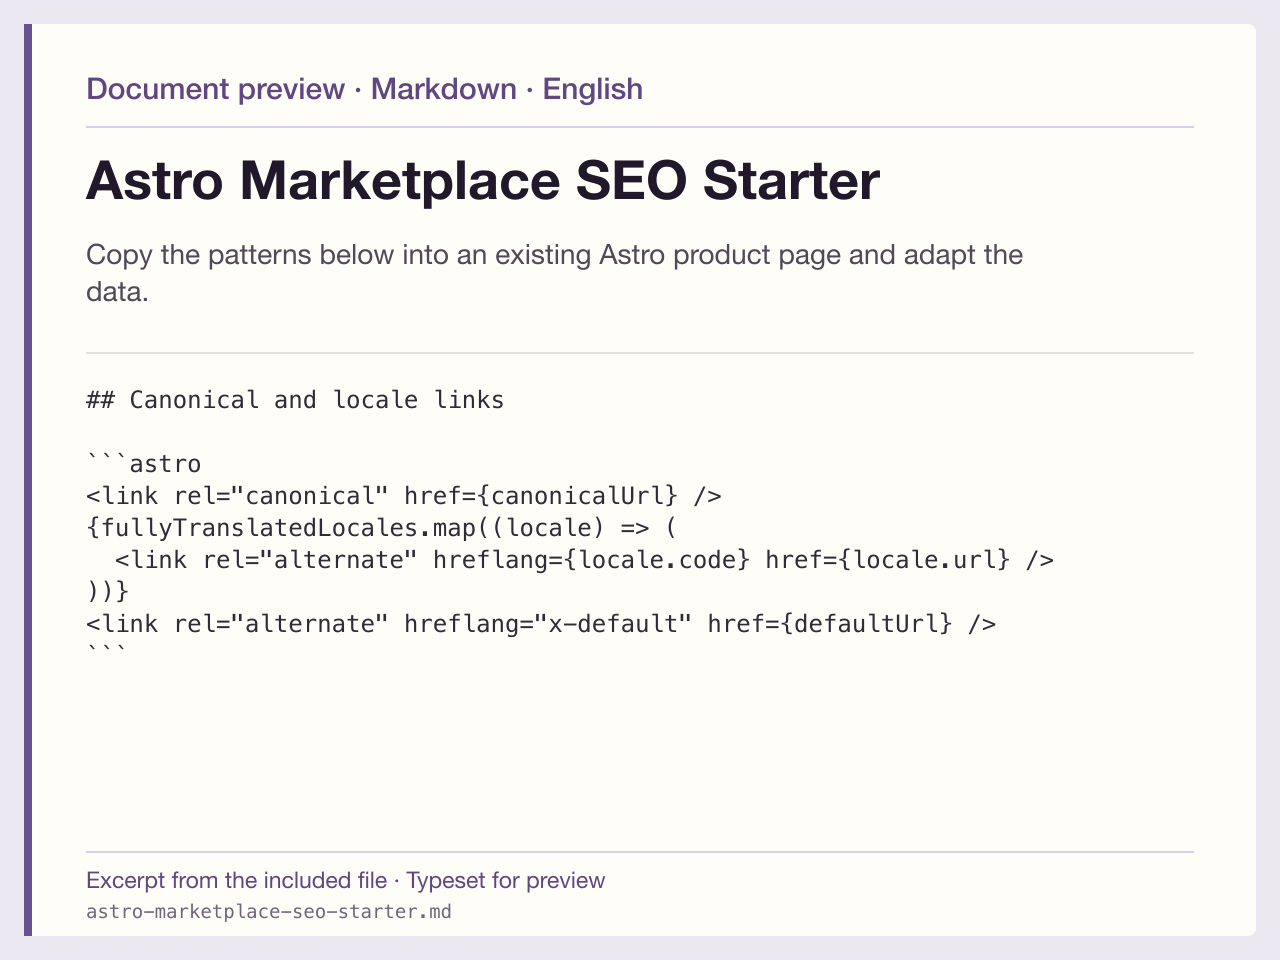Click the closing '```' code fence line
Screen dimensions: 1280x960
coord(107,651)
